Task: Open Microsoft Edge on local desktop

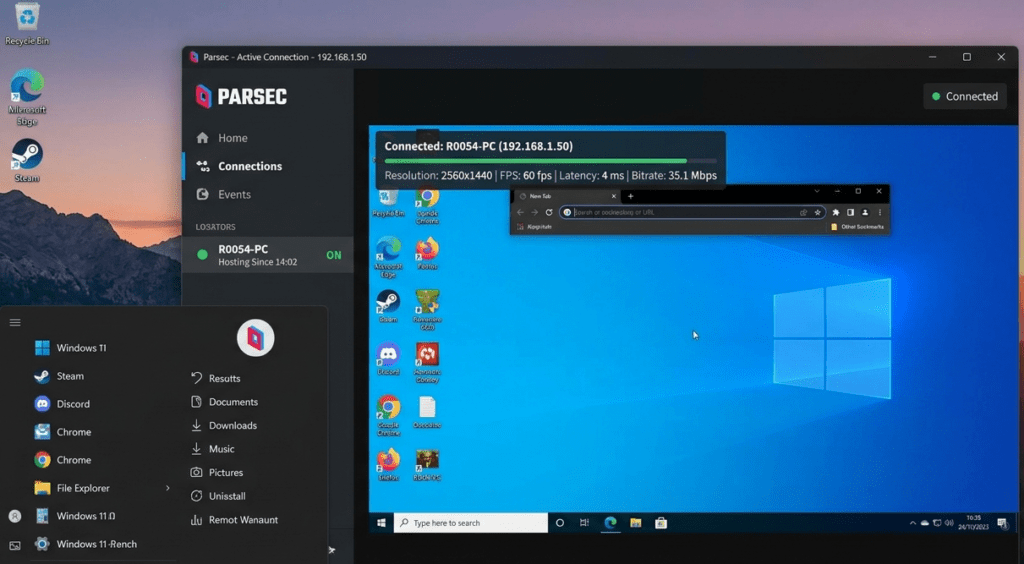Action: (27, 97)
